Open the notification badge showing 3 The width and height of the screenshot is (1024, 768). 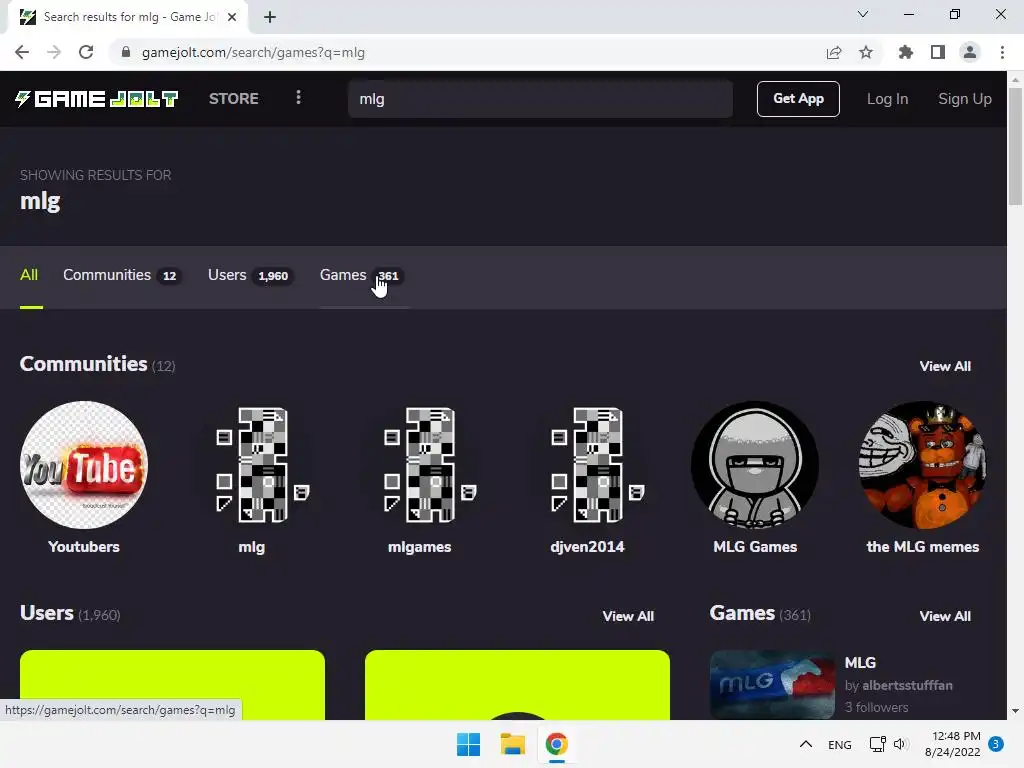[996, 744]
